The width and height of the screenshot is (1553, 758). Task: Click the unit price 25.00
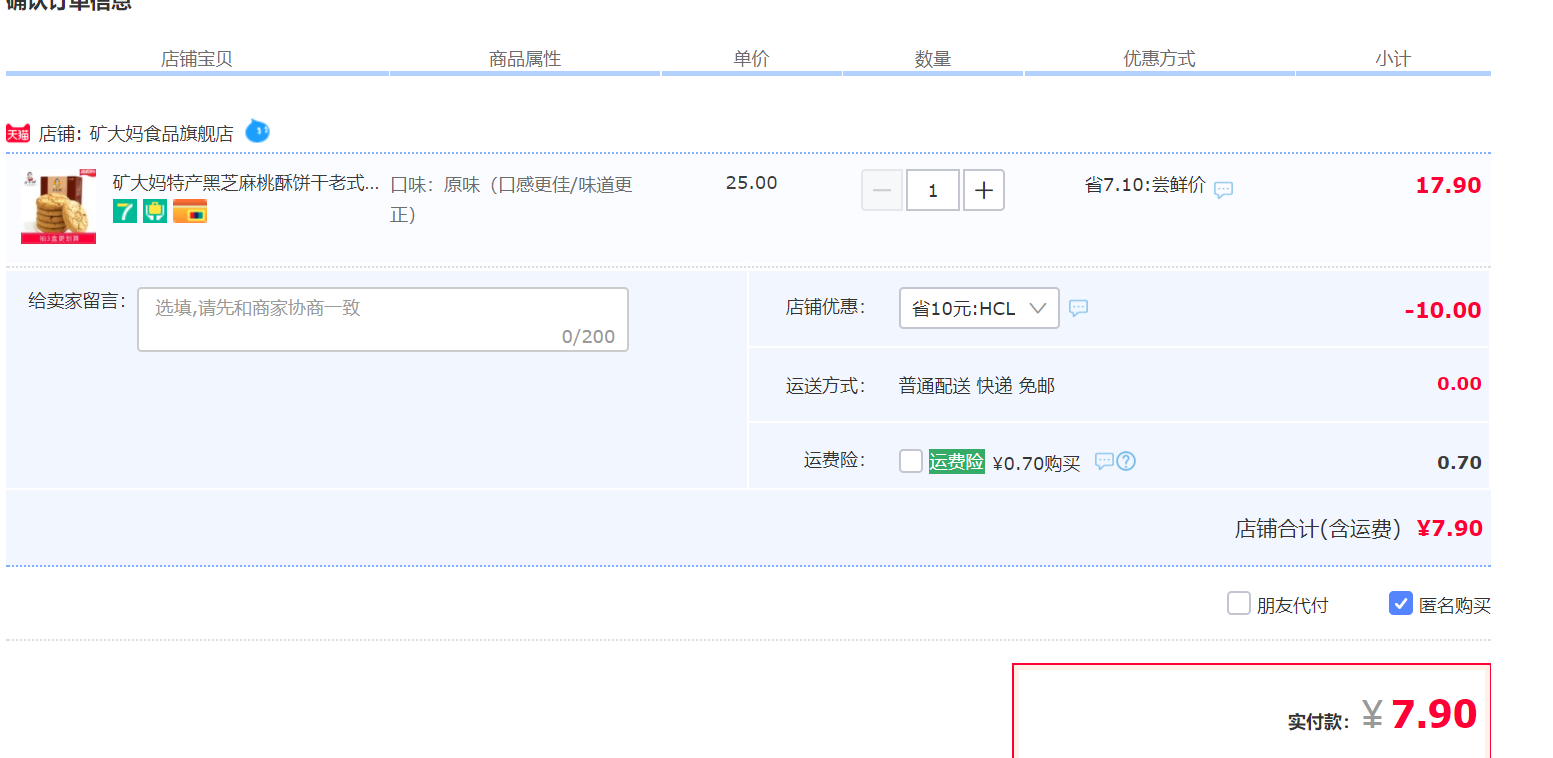751,183
